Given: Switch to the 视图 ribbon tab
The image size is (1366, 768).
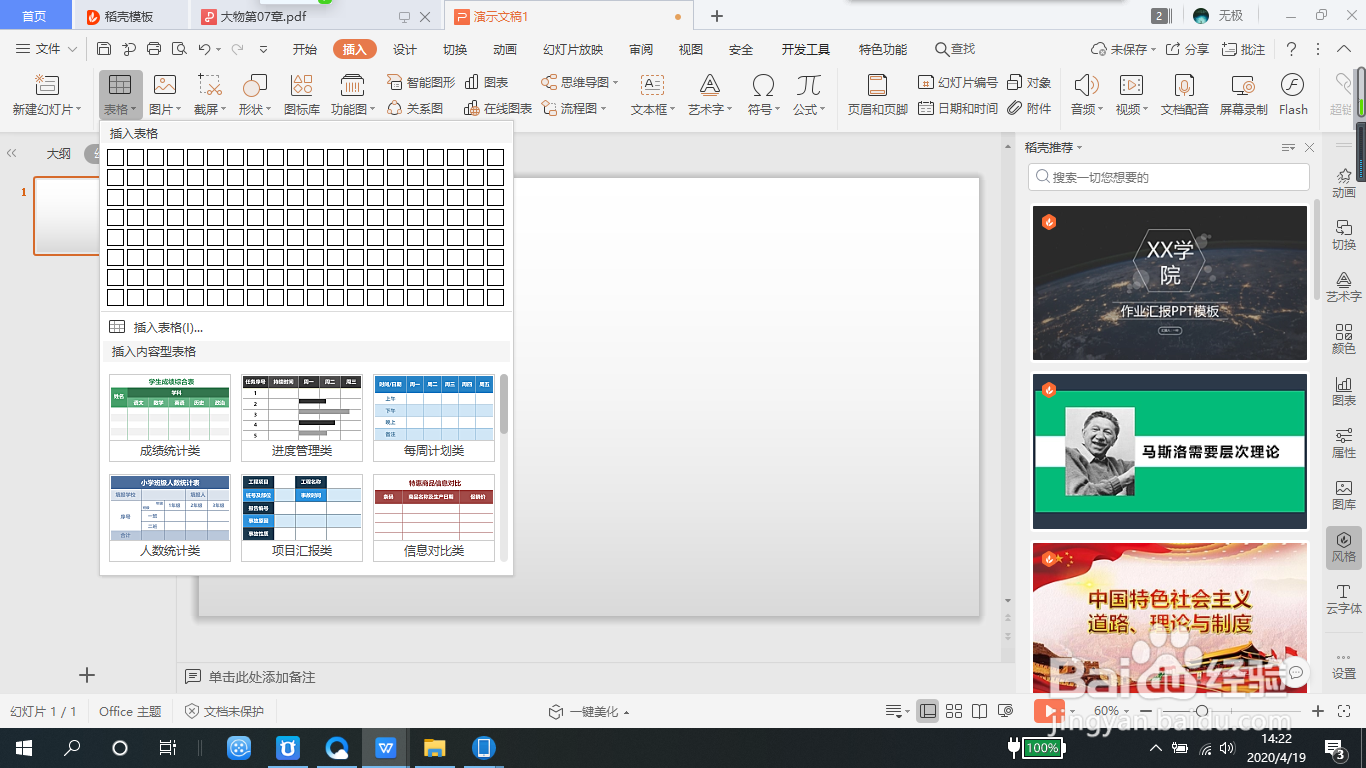Looking at the screenshot, I should click(690, 49).
